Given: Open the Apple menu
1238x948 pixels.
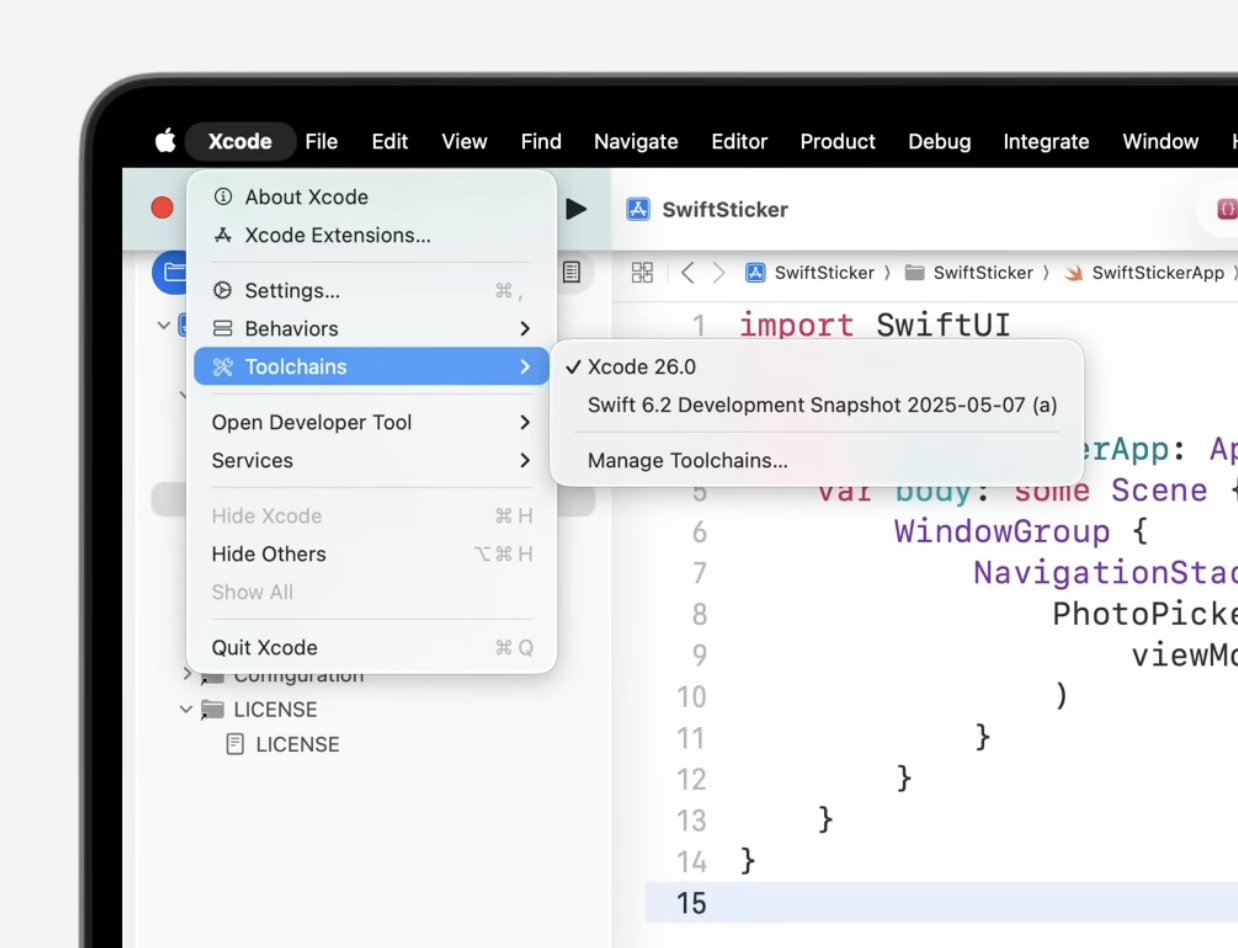Looking at the screenshot, I should pyautogui.click(x=166, y=141).
